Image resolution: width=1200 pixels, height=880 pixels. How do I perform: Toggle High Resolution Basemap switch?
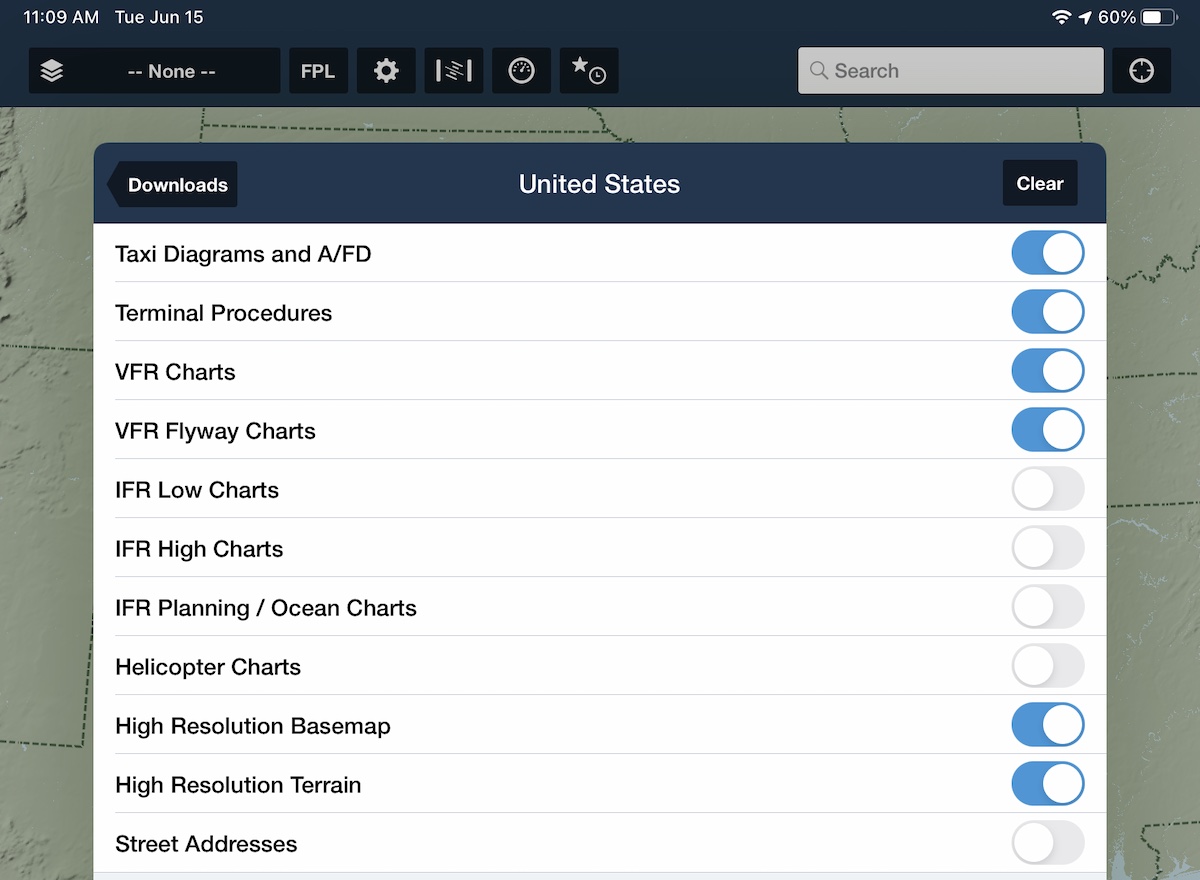[1048, 725]
